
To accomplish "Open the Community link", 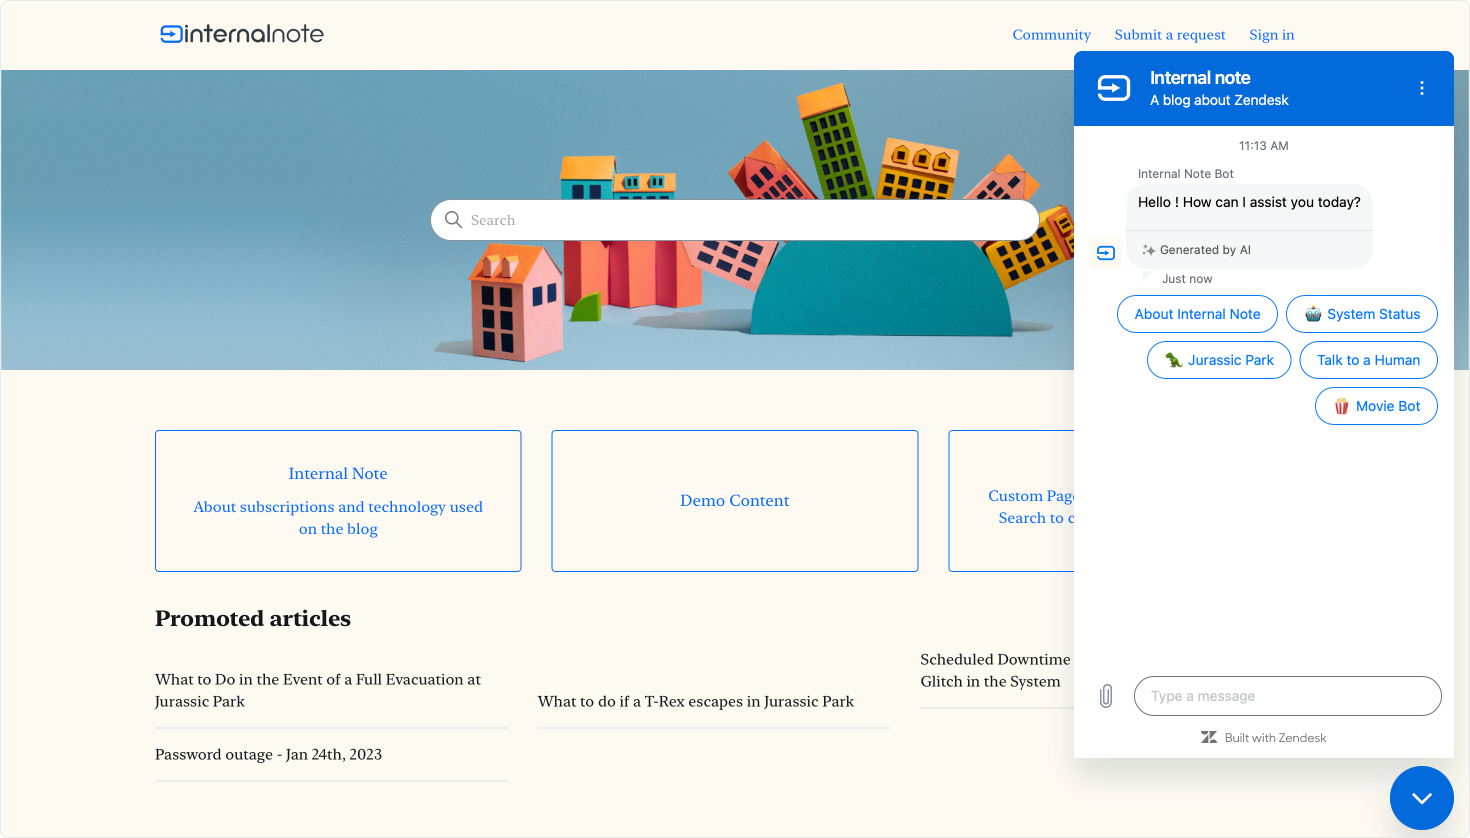I will coord(1051,35).
